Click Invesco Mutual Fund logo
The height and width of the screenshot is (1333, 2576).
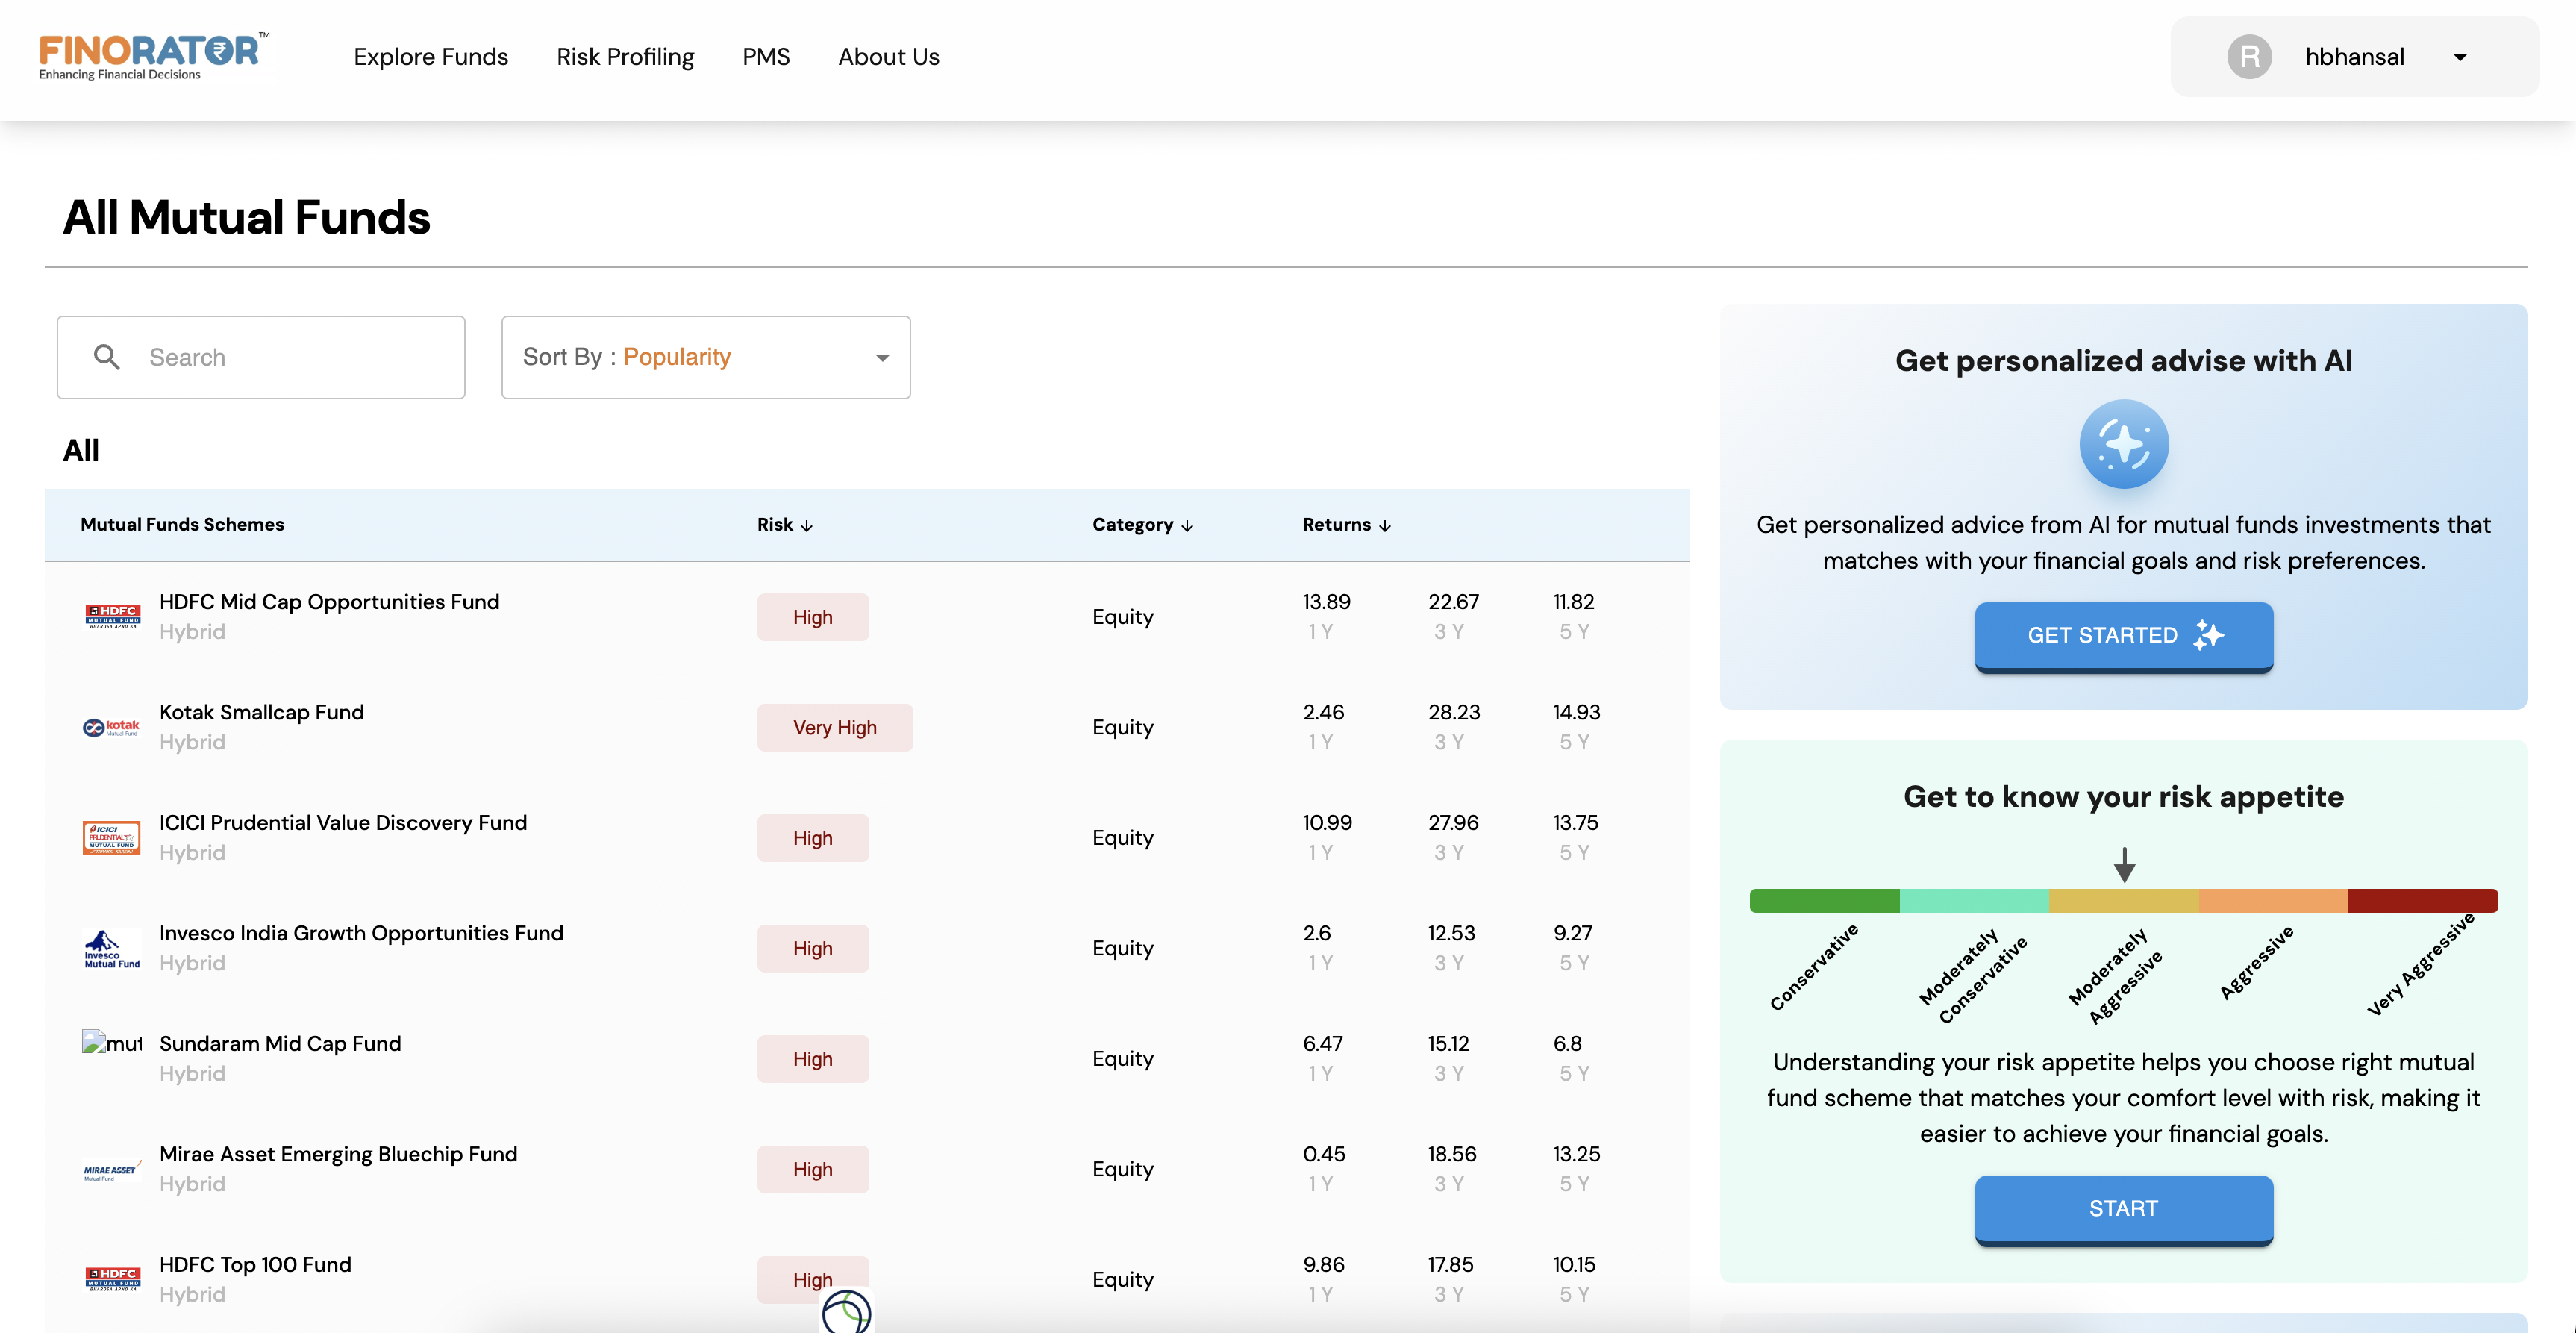point(112,948)
